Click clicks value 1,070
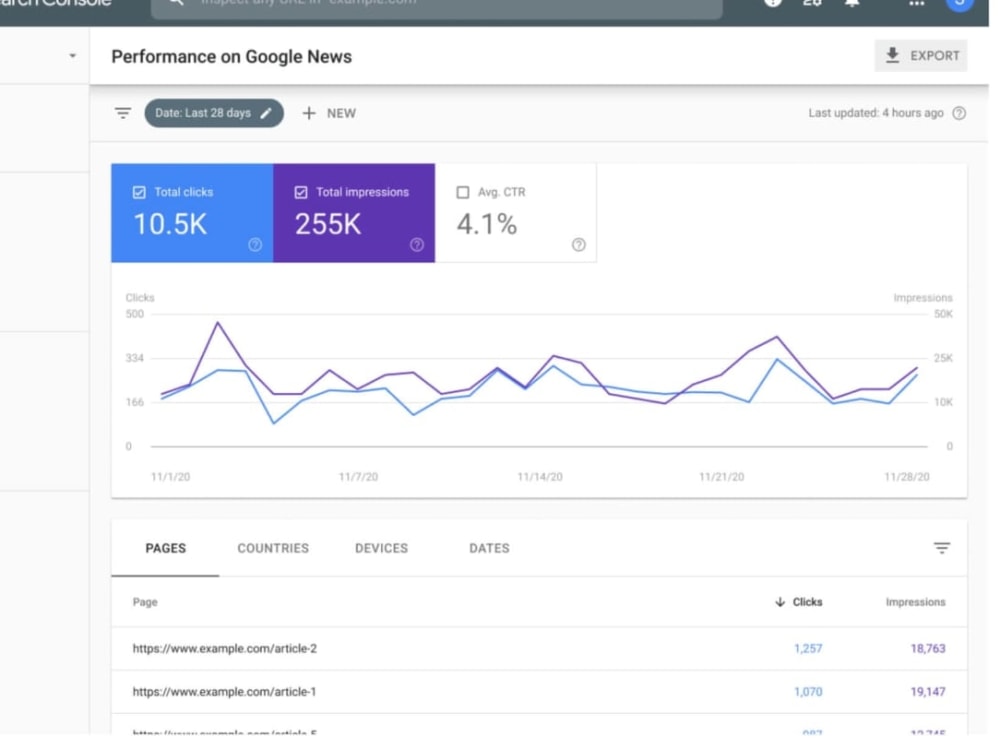The height and width of the screenshot is (750, 1000). (x=808, y=692)
